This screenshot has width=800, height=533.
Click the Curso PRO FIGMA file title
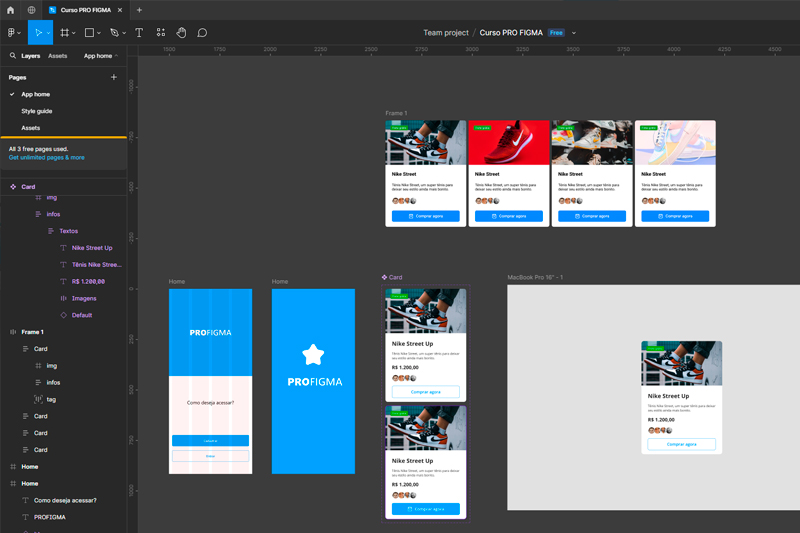(x=511, y=33)
